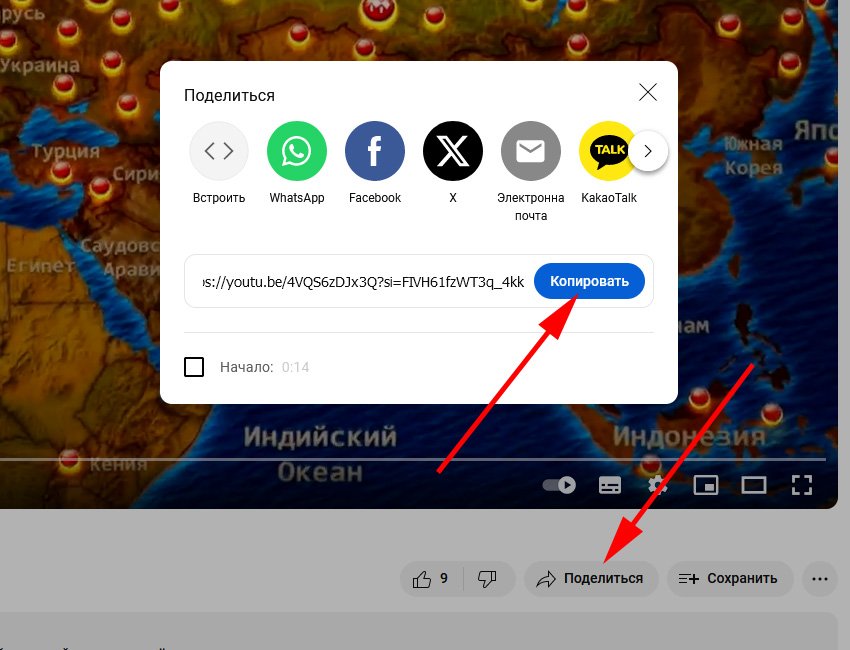Show more share options with right arrow
Viewport: 850px width, 650px height.
click(x=648, y=152)
